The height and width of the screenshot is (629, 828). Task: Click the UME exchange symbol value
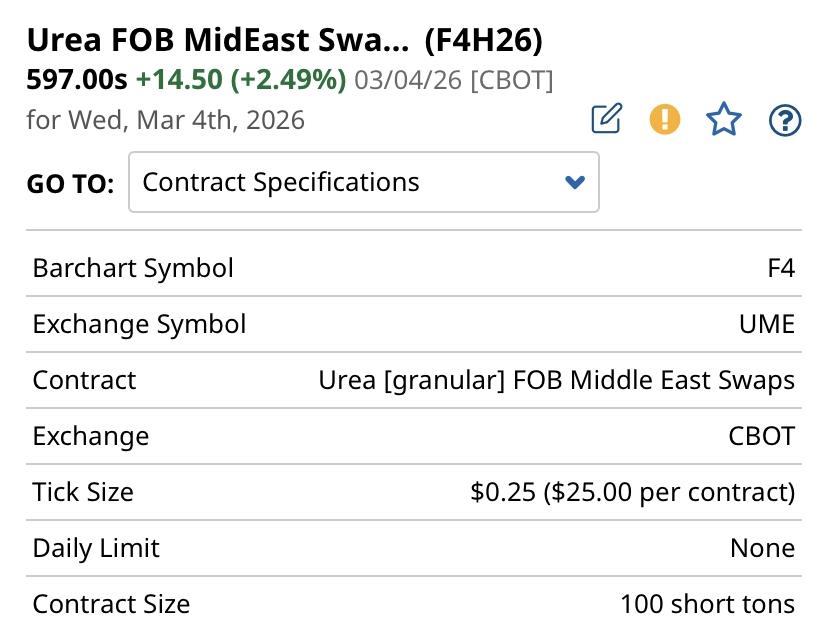coord(768,324)
